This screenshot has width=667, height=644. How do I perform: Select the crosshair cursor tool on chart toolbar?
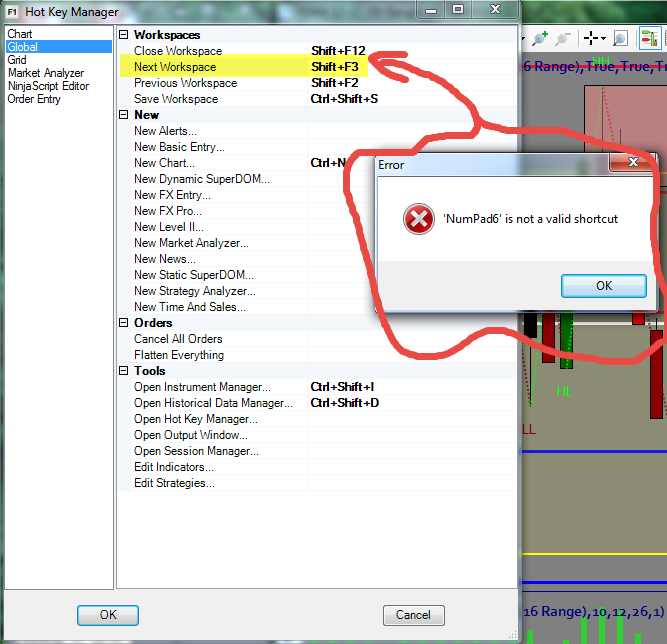[591, 38]
